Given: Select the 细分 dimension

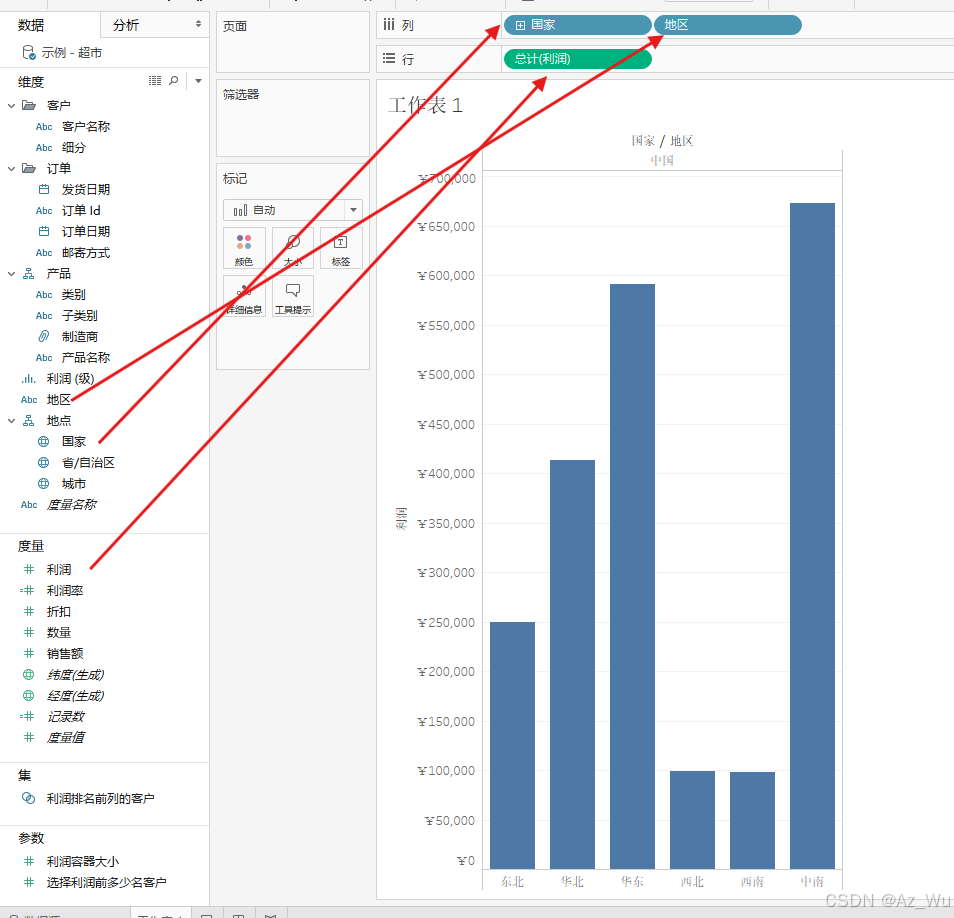Looking at the screenshot, I should click(x=74, y=148).
